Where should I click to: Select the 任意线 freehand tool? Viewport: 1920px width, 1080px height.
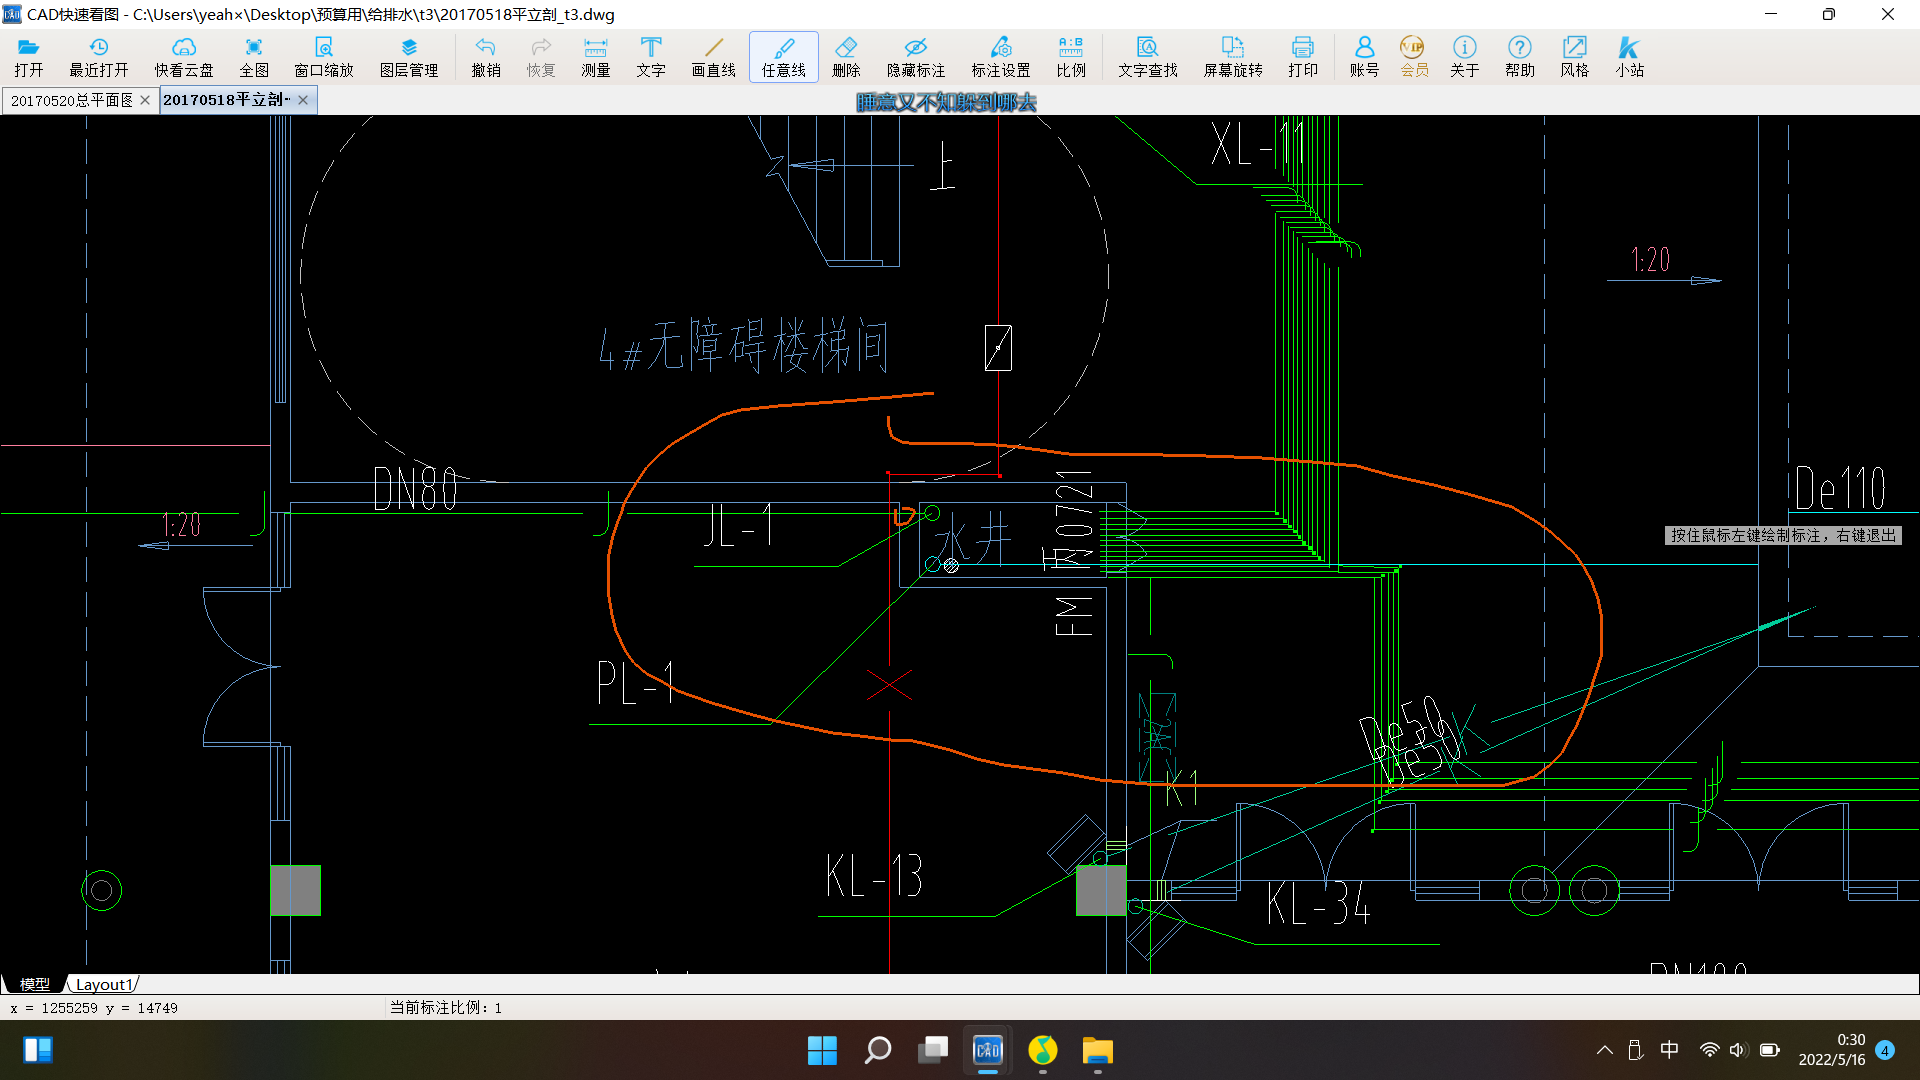(x=784, y=57)
